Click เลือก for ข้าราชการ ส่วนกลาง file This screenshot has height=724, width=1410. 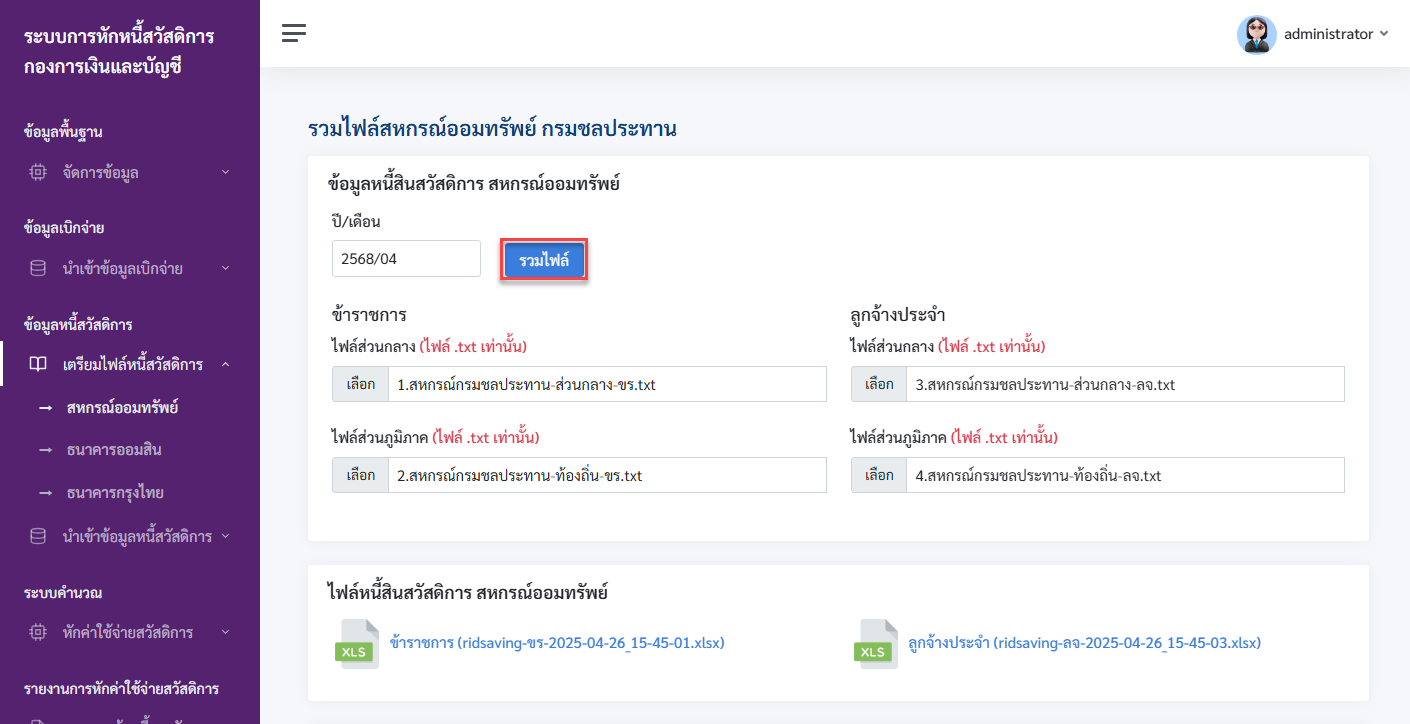point(361,384)
